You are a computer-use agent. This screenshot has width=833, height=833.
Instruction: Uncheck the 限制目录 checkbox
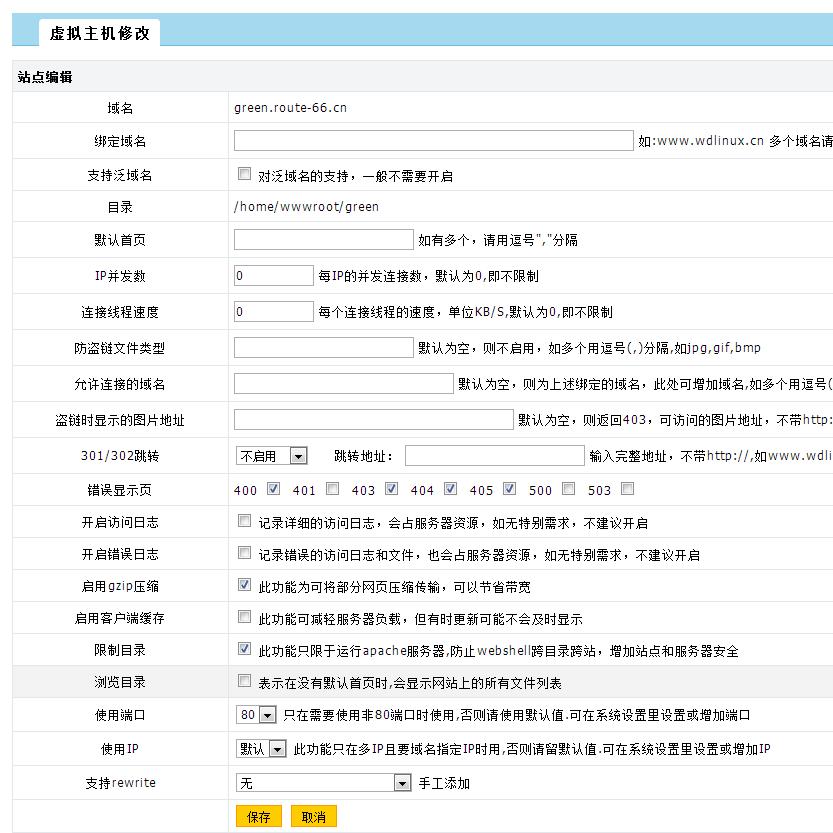pos(244,649)
